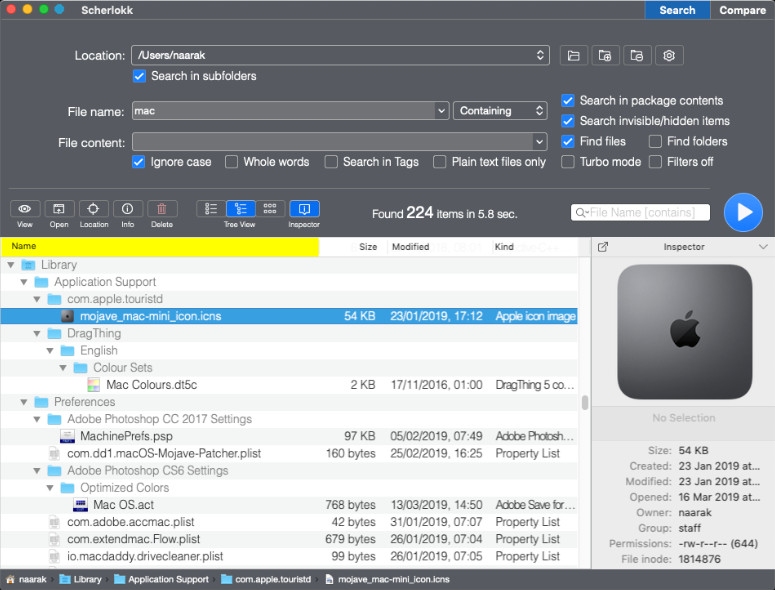Collapse the Preferences folder

24,402
